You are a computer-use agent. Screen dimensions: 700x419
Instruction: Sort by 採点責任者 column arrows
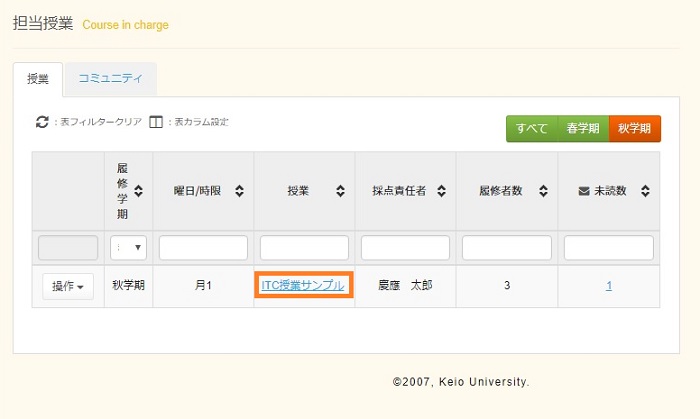pos(442,190)
